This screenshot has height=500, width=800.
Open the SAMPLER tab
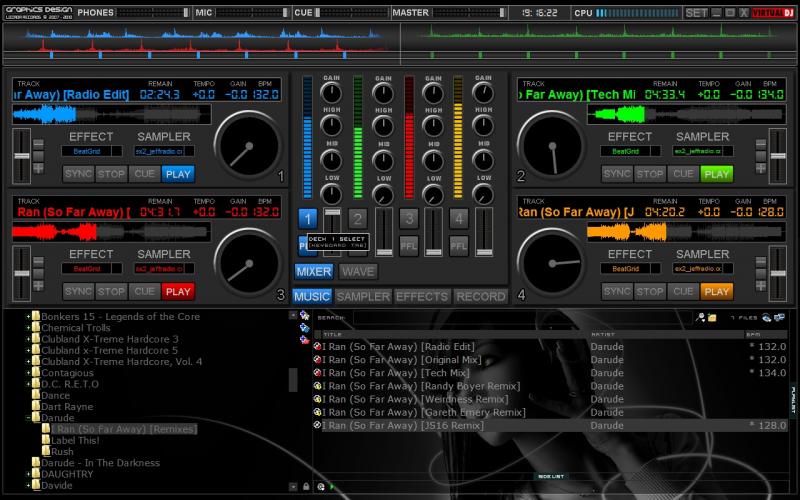coord(363,296)
